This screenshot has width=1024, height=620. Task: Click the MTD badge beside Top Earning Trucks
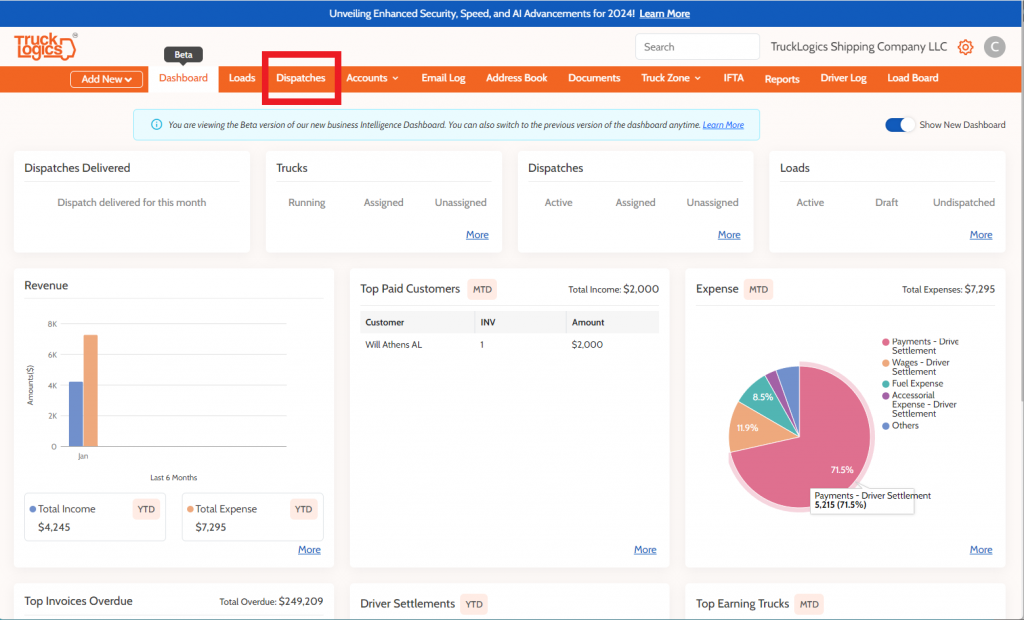809,604
